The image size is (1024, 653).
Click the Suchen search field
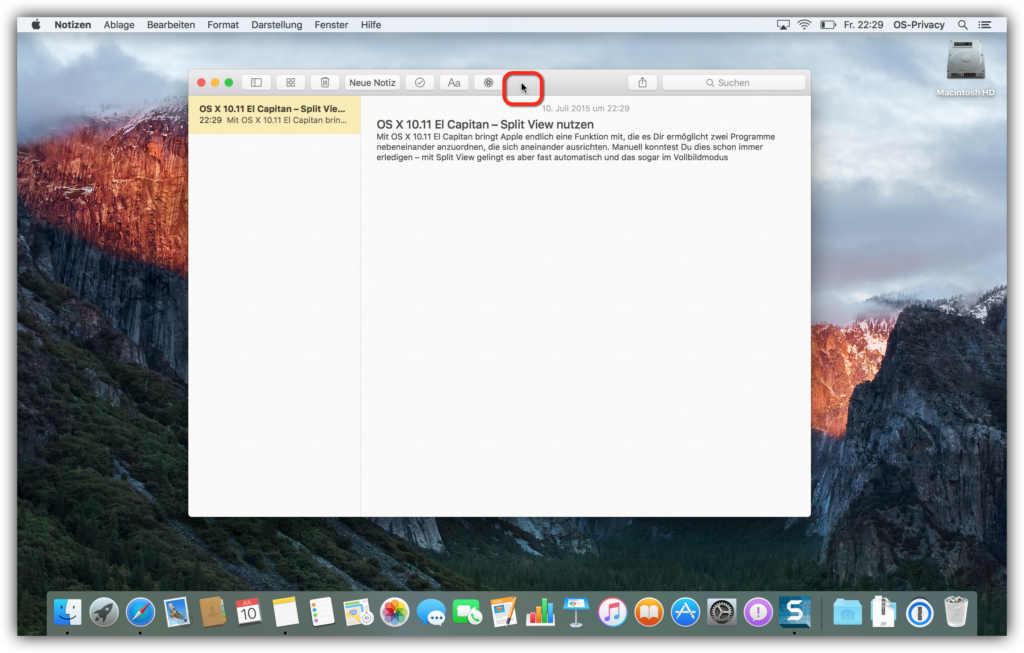pos(733,83)
